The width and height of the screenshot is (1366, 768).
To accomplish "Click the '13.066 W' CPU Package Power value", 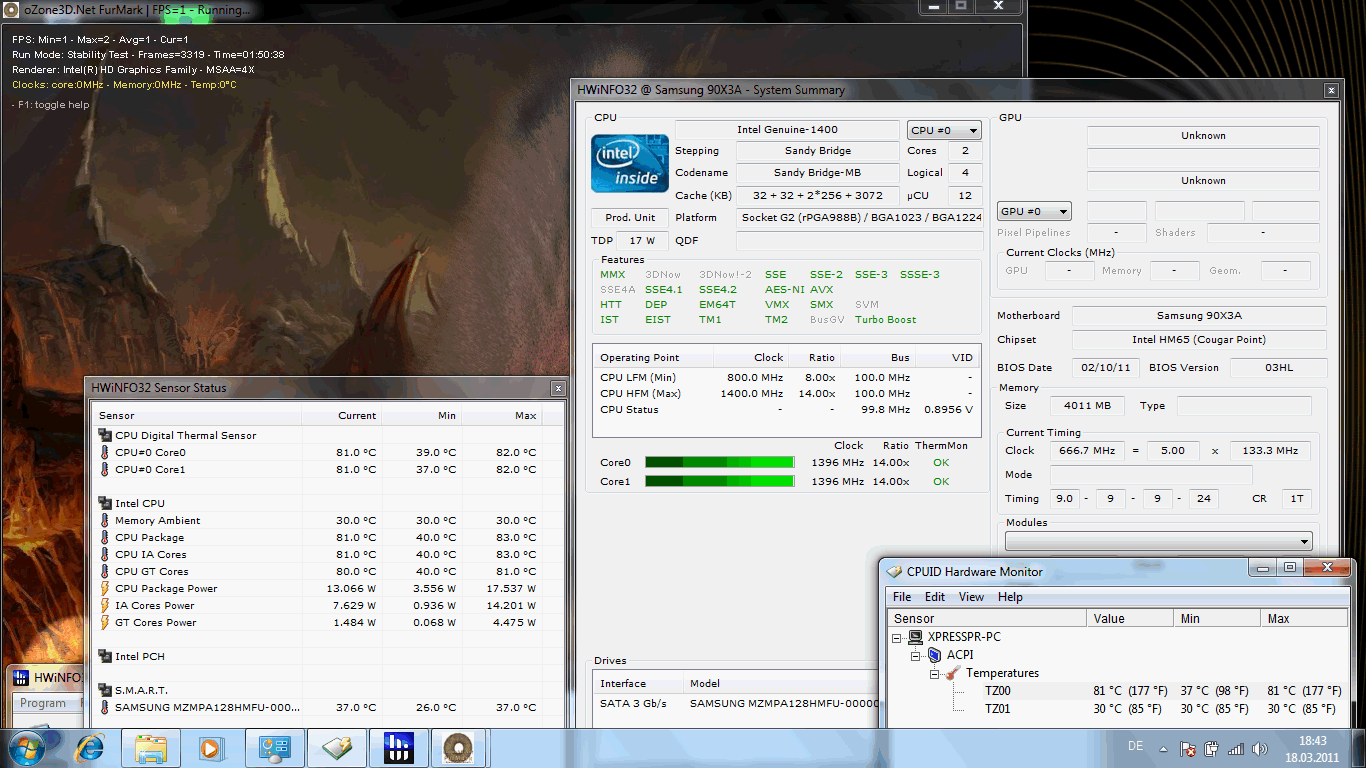I will (x=351, y=588).
